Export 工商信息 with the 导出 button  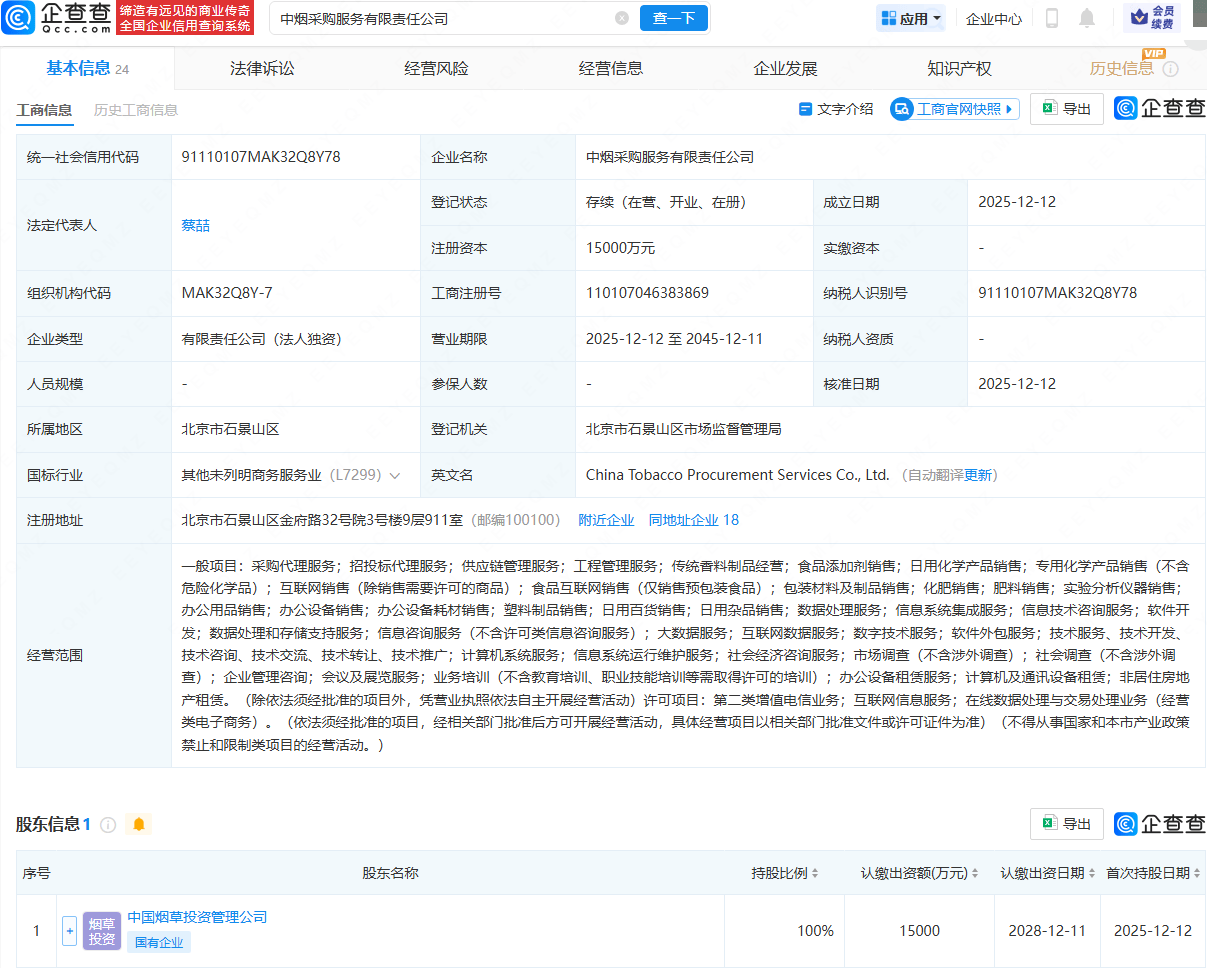click(1067, 109)
